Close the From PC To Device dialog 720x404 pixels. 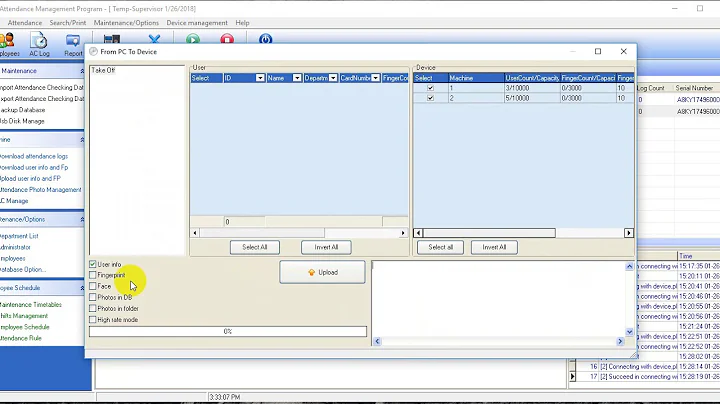click(x=624, y=51)
